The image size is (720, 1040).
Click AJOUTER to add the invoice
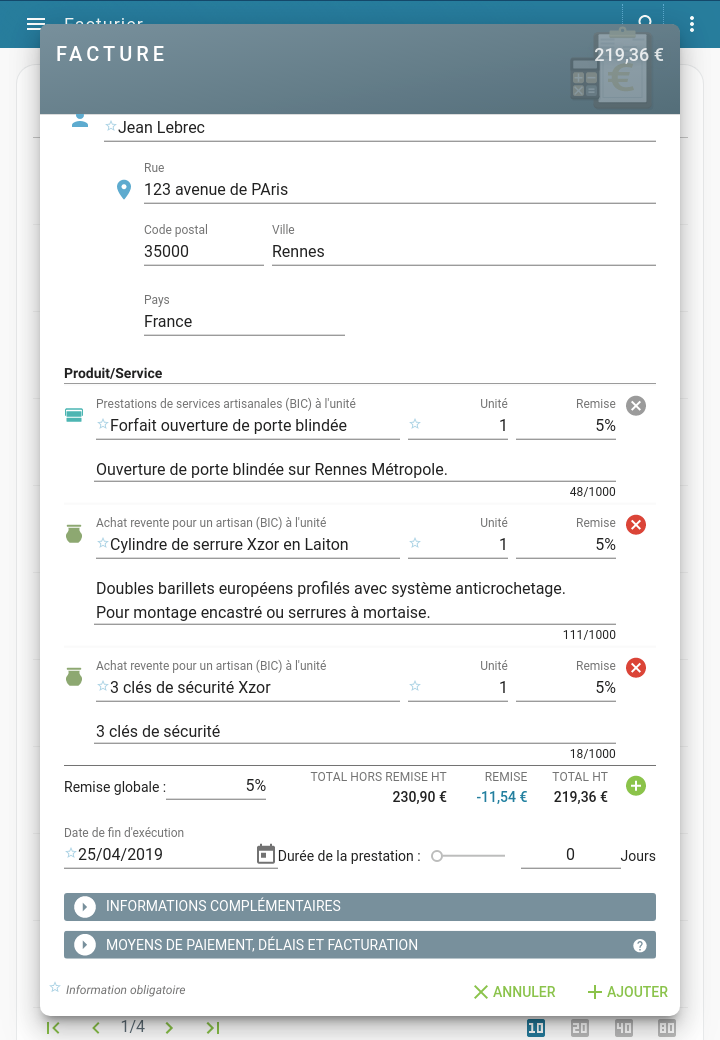pos(628,992)
